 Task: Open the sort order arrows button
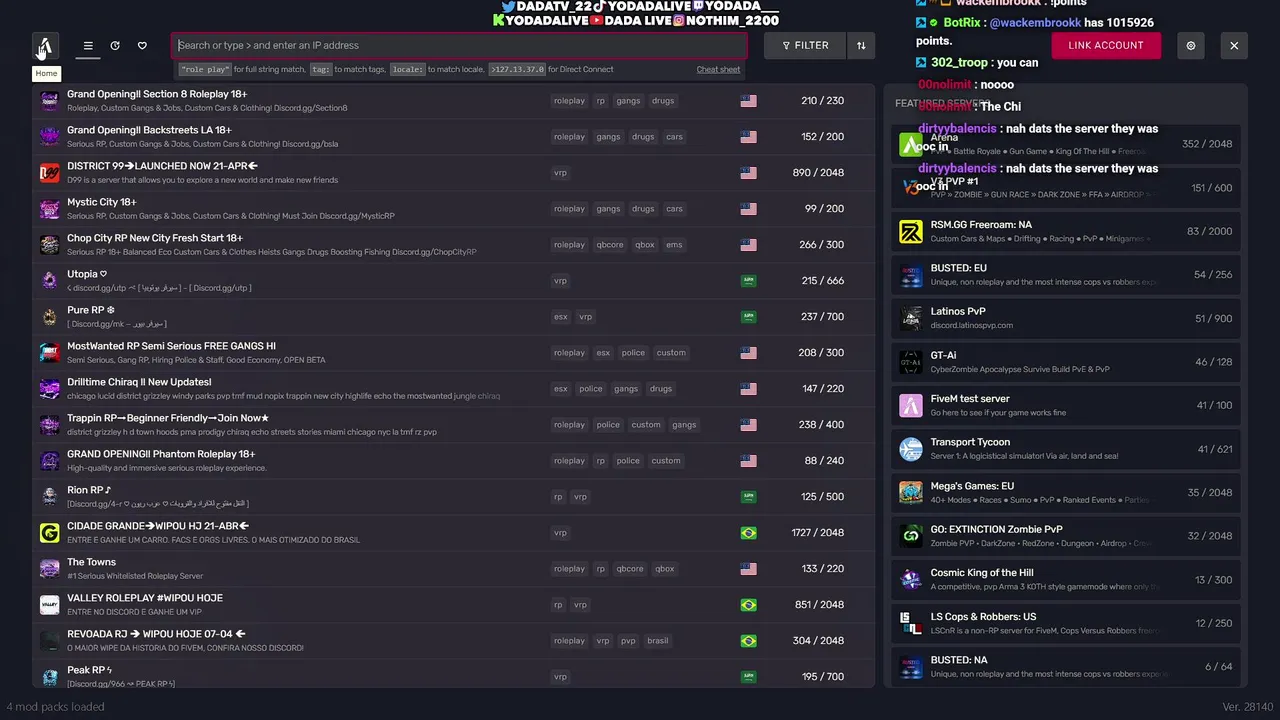tap(861, 46)
